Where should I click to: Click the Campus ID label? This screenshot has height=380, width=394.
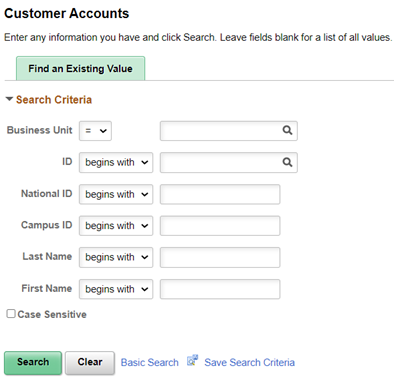pyautogui.click(x=47, y=225)
